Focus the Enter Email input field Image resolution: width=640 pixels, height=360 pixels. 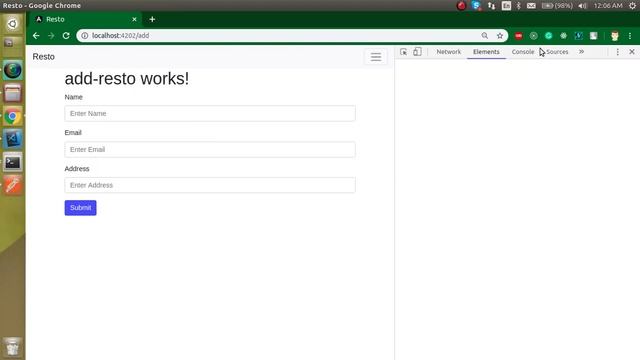click(210, 149)
